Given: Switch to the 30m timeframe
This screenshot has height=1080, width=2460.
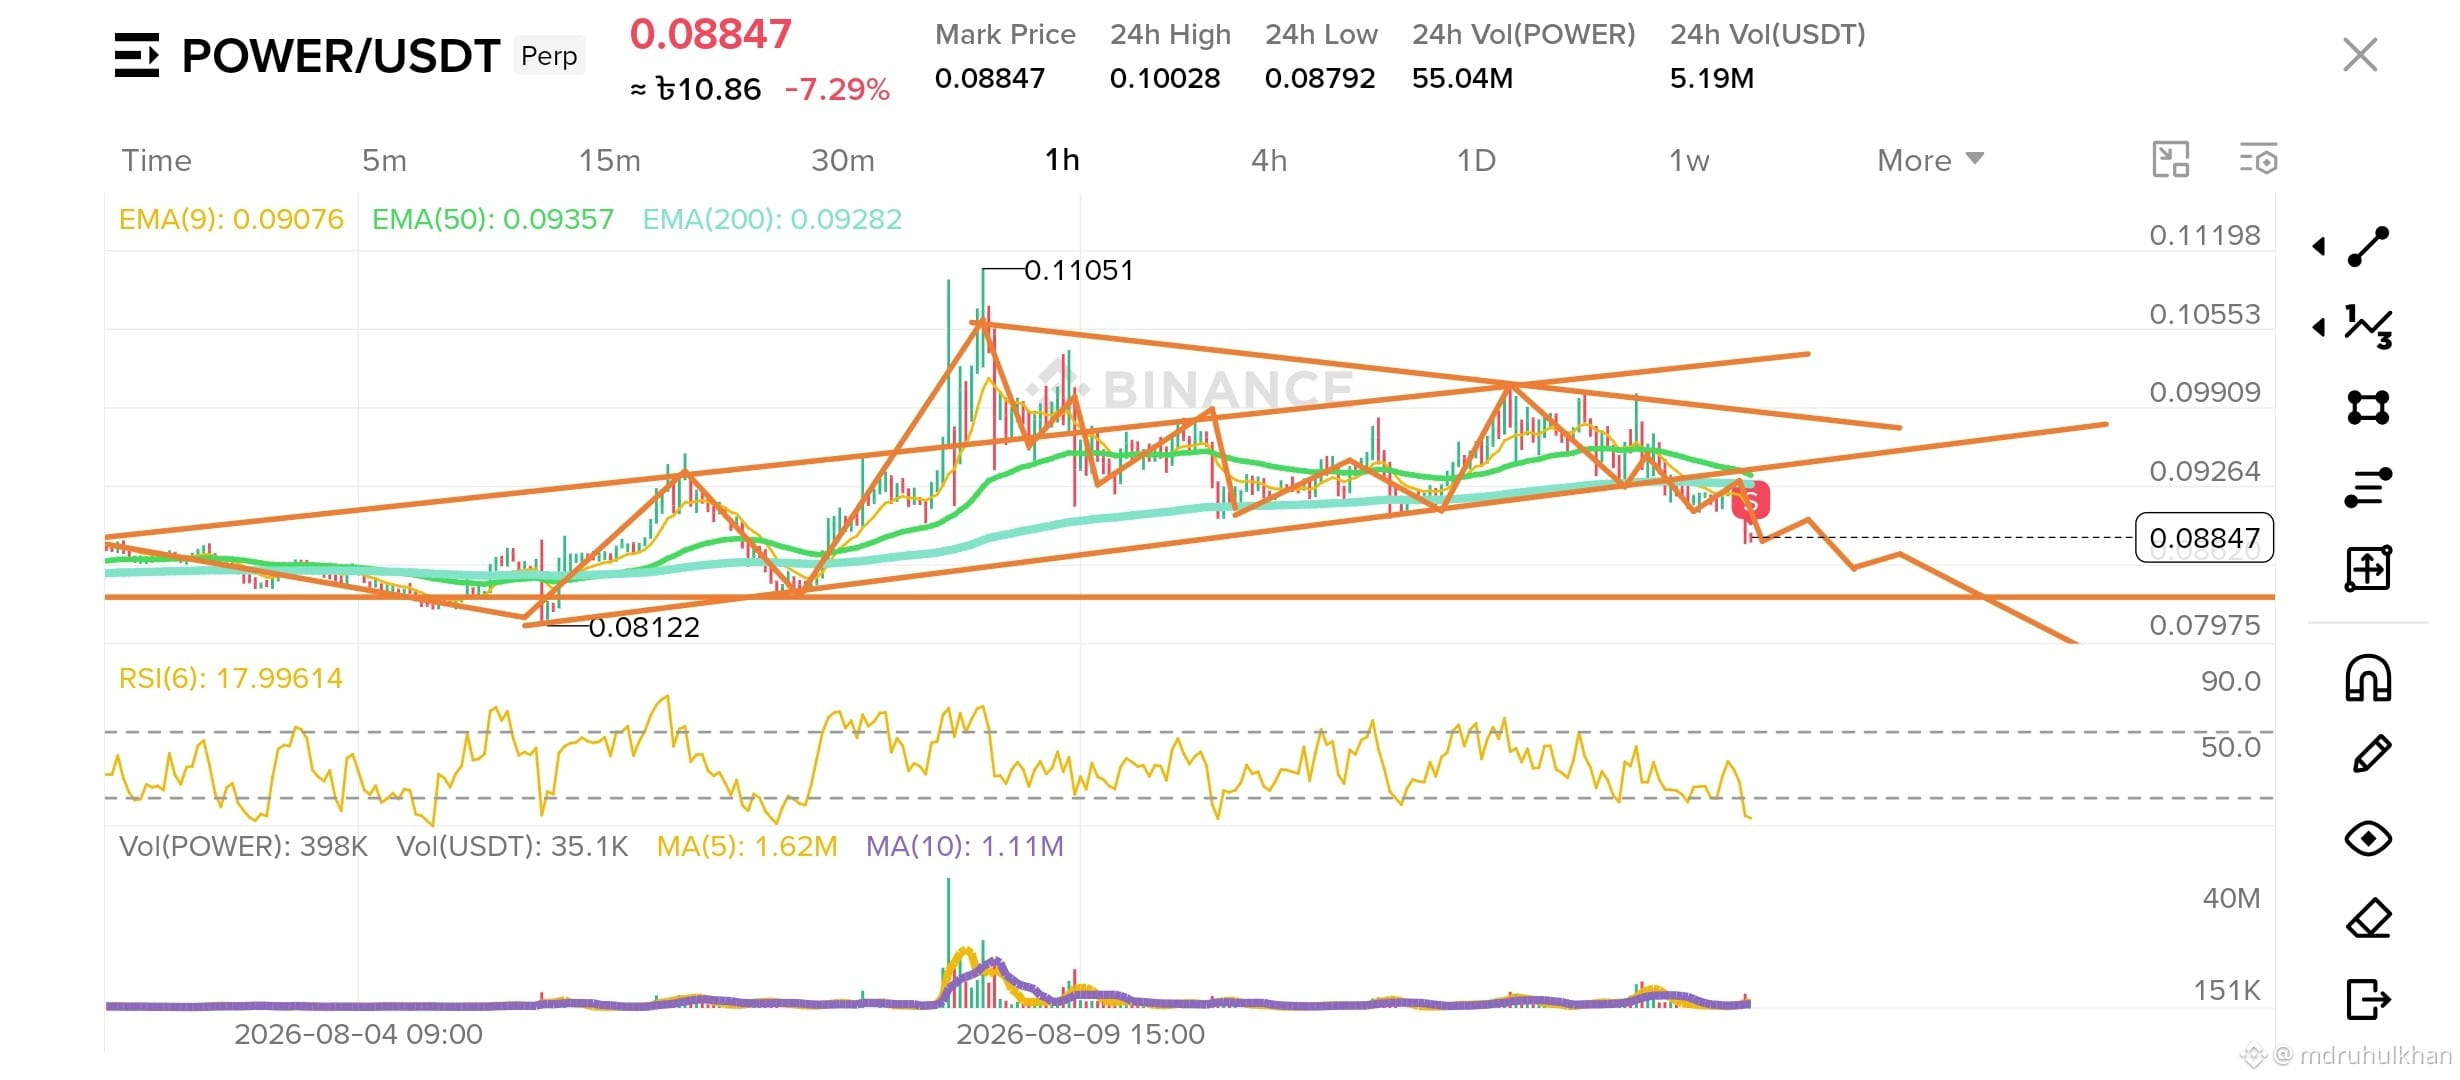Looking at the screenshot, I should click(x=843, y=160).
